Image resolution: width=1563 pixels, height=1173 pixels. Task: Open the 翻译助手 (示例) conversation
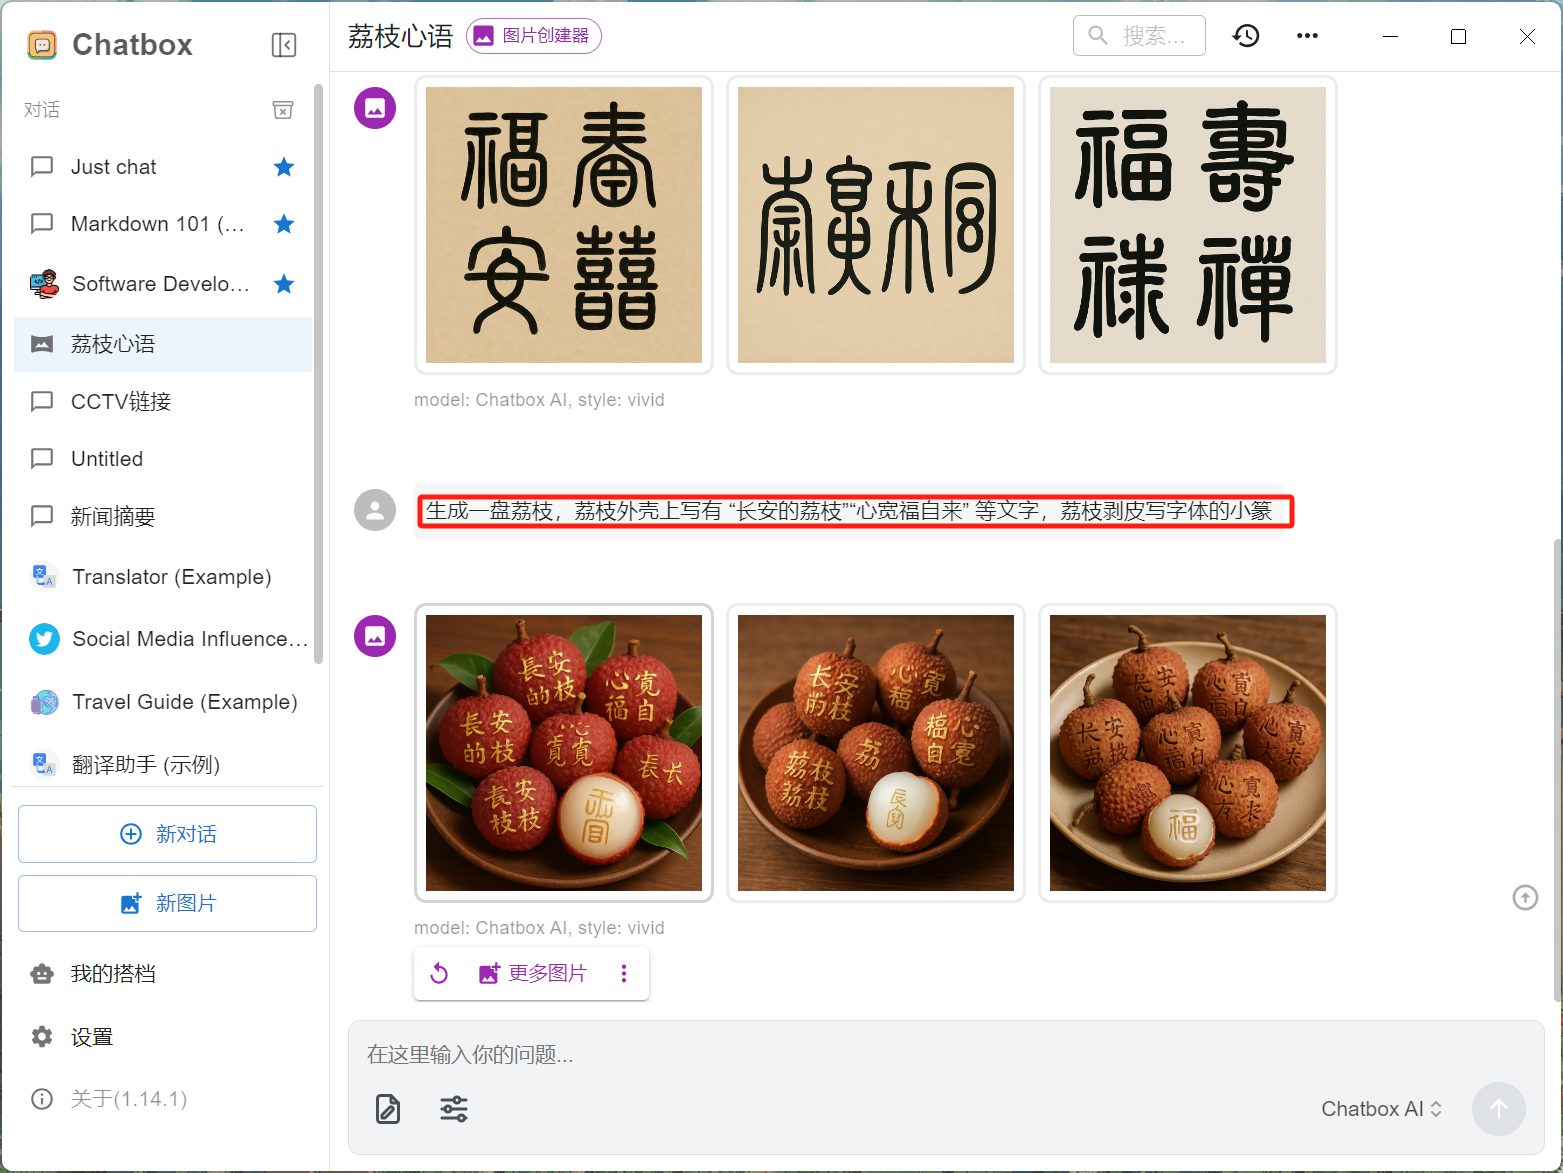pos(163,764)
